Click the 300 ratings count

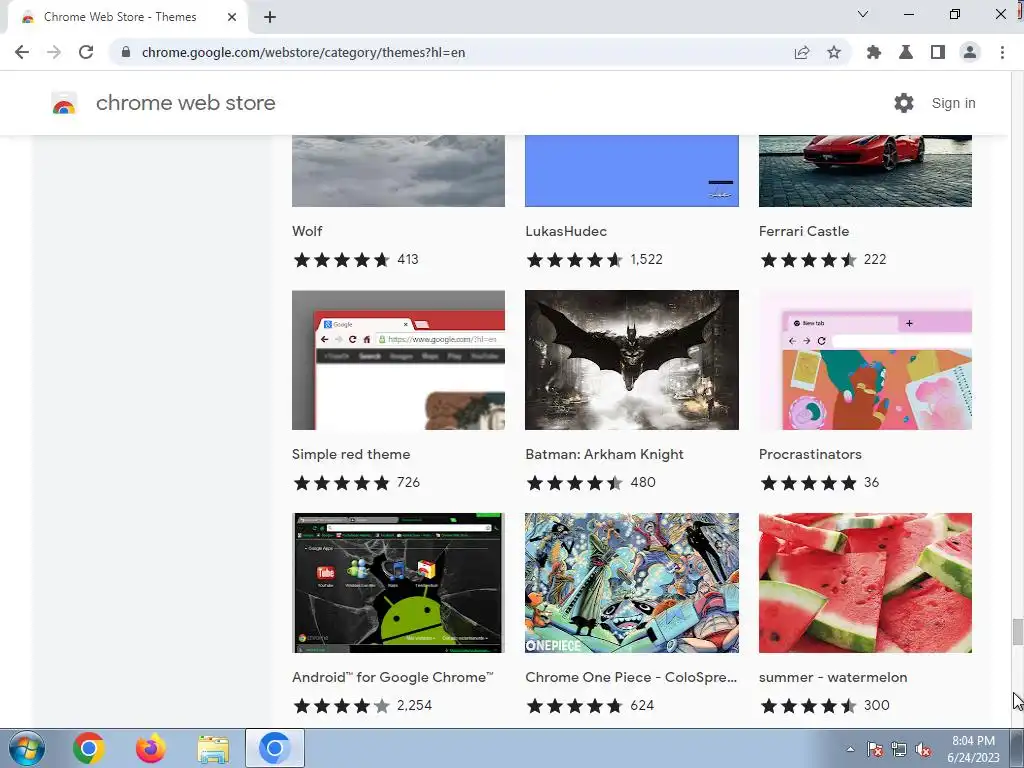pos(876,705)
